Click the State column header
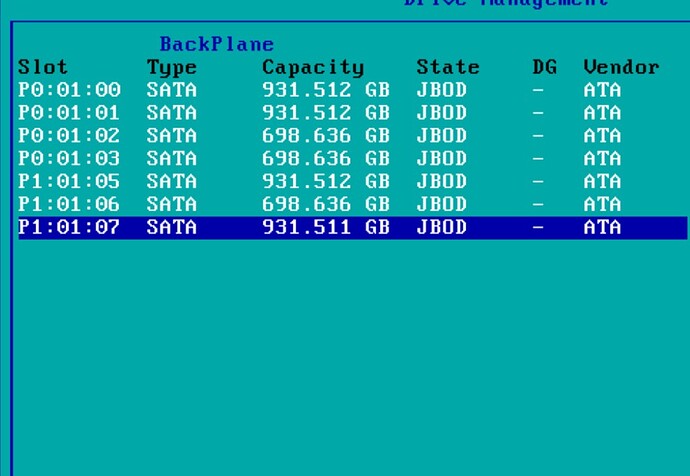690x476 pixels. pos(448,67)
